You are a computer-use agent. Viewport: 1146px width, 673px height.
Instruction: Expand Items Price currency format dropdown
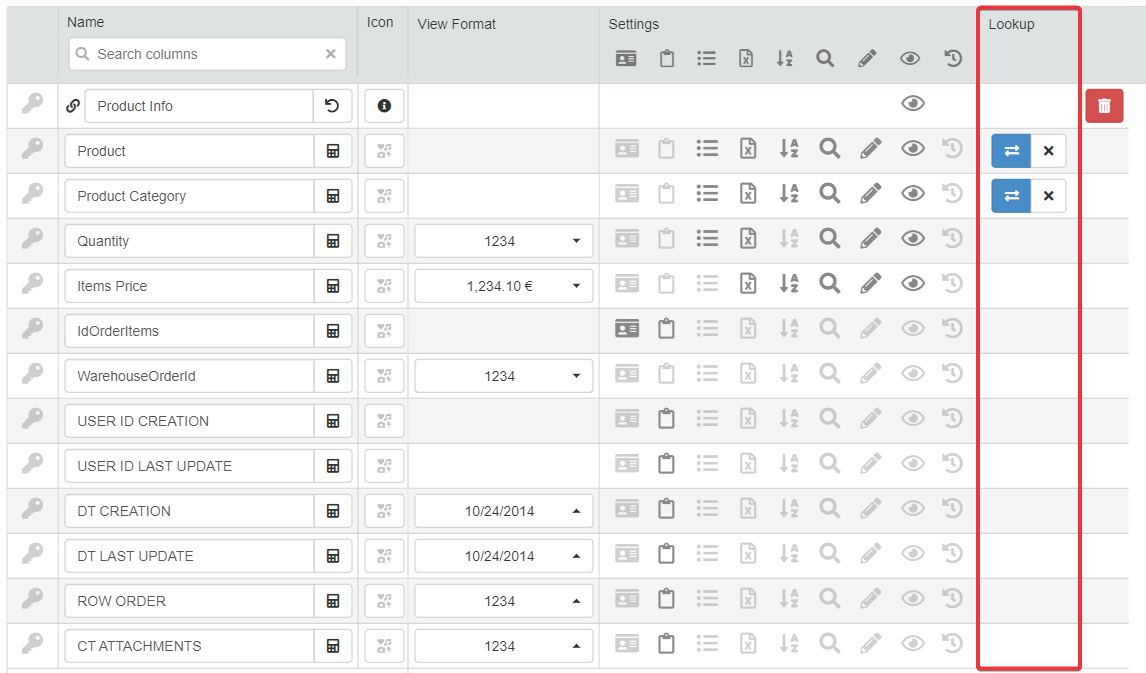[x=504, y=286]
